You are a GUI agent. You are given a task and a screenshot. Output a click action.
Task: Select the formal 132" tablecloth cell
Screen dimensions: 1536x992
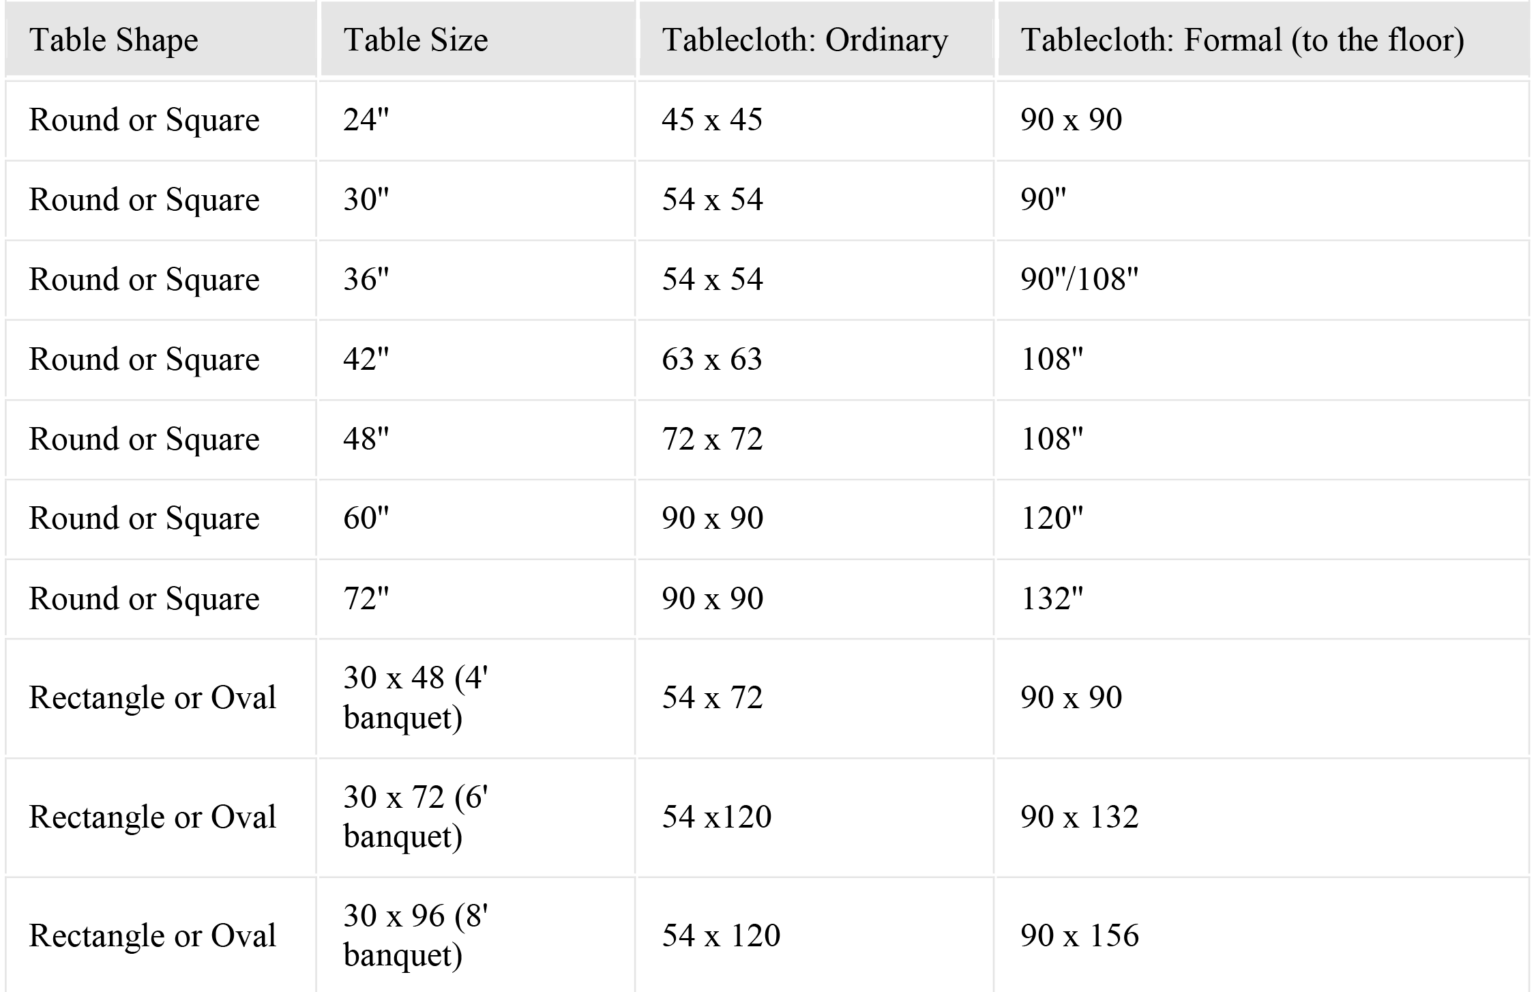pyautogui.click(x=1052, y=598)
